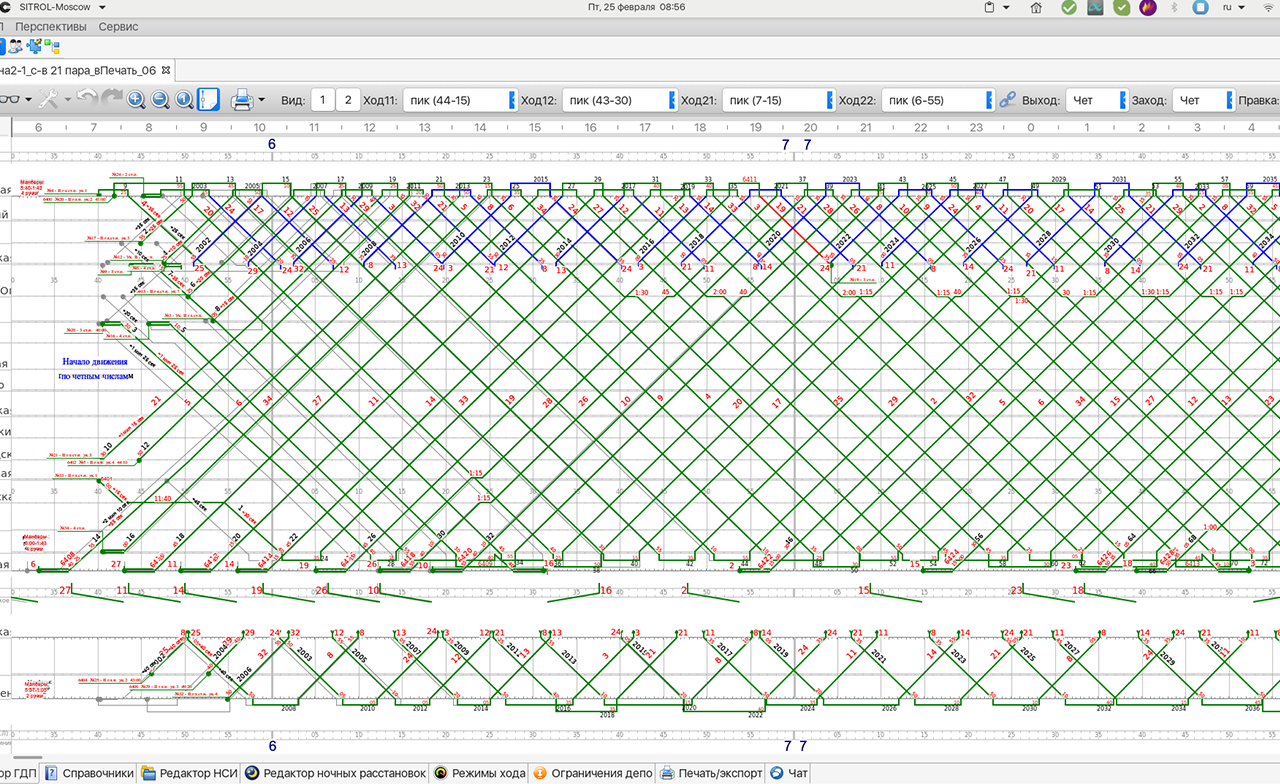Zoom in with the plus magnifier
1280x784 pixels.
(x=136, y=99)
